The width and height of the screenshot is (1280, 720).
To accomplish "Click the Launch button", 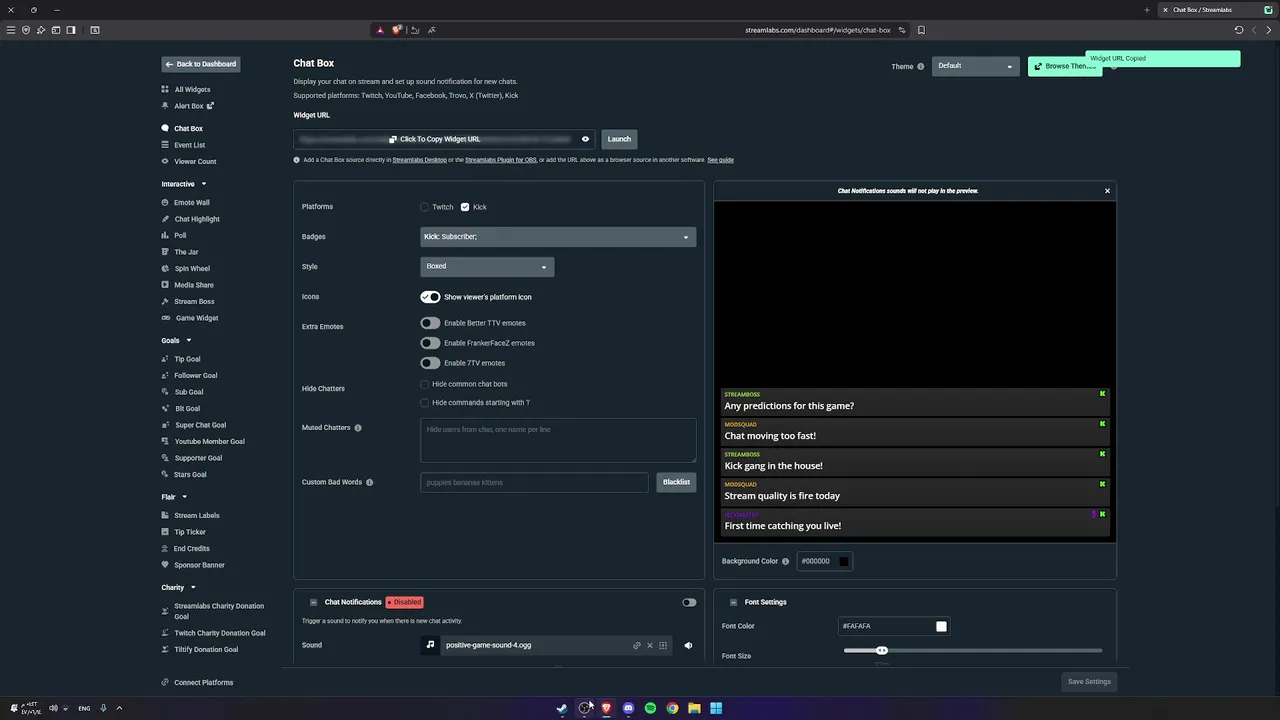I will 619,139.
